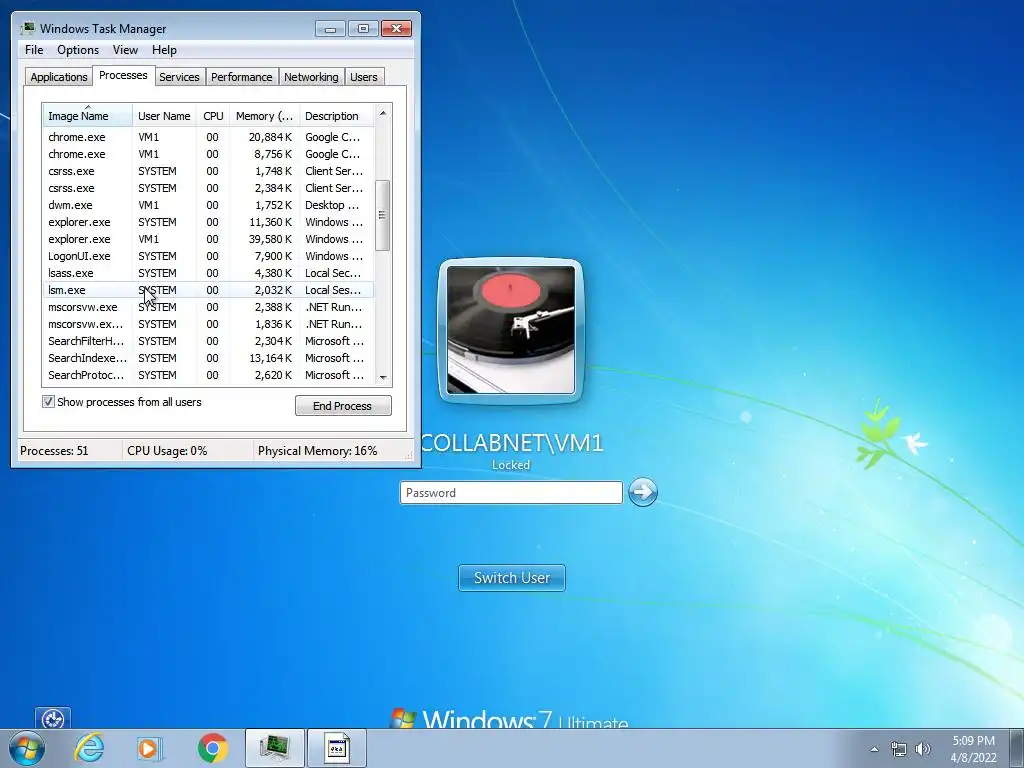Image resolution: width=1024 pixels, height=768 pixels.
Task: Select the dwm.exe process row
Action: tap(208, 205)
